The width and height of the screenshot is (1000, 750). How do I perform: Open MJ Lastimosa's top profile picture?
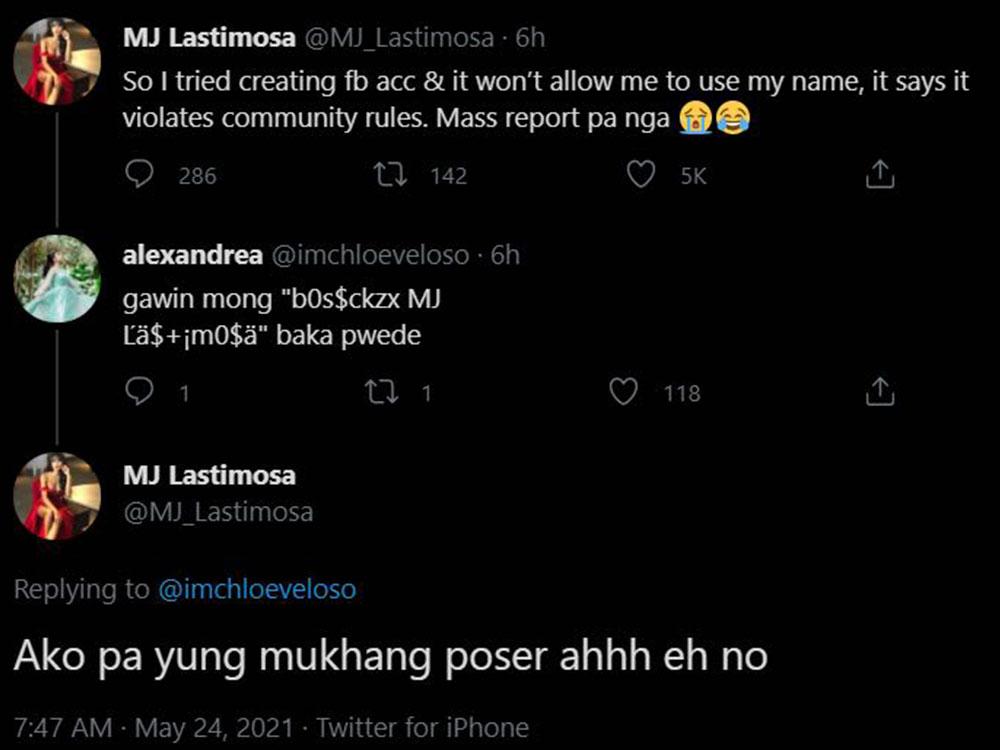[56, 62]
